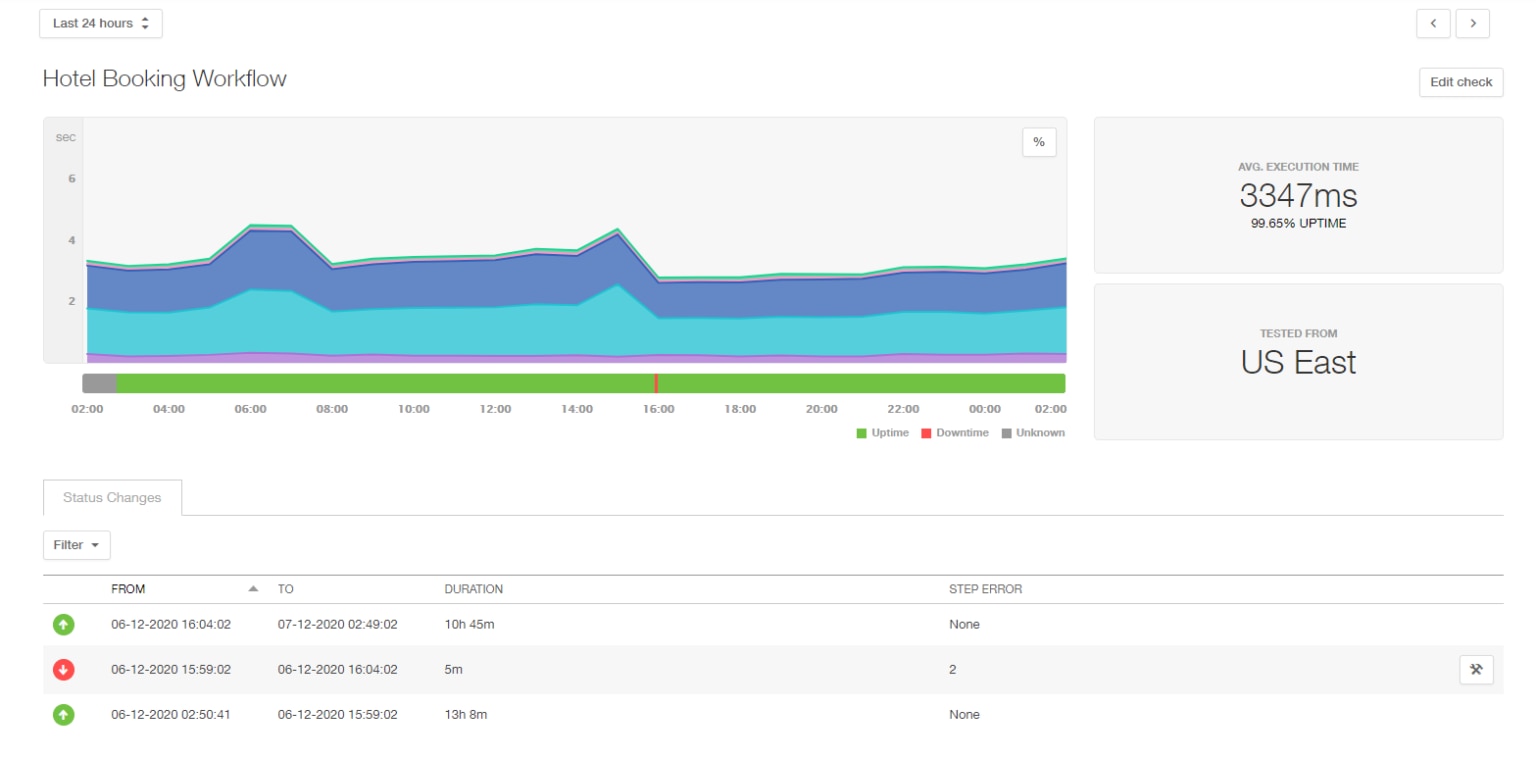Click the green up-status icon on bottom row
Image resolution: width=1536 pixels, height=759 pixels.
[63, 714]
